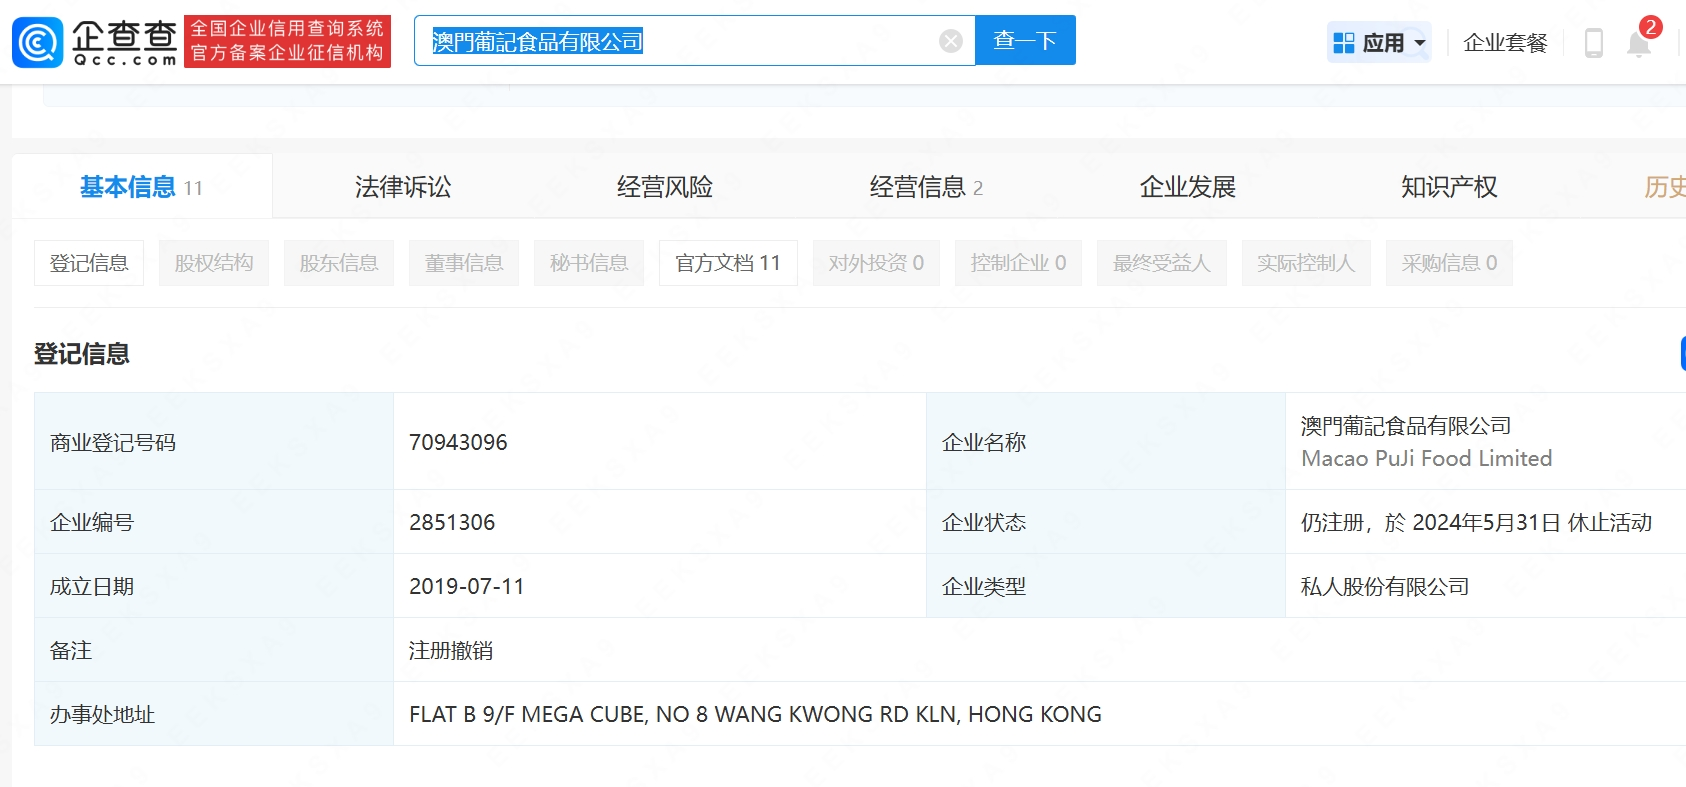The width and height of the screenshot is (1686, 787).
Task: Expand the 应用 dropdown arrow
Action: 1419,43
